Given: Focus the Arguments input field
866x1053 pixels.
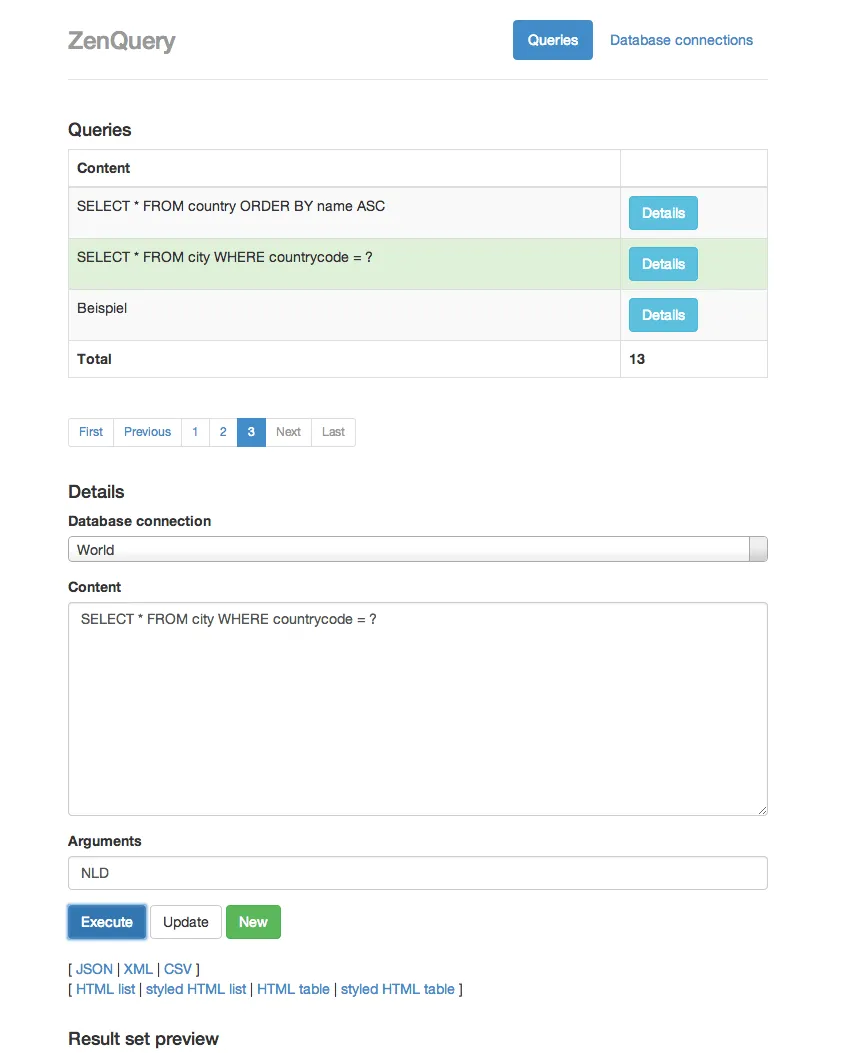Looking at the screenshot, I should [x=417, y=873].
